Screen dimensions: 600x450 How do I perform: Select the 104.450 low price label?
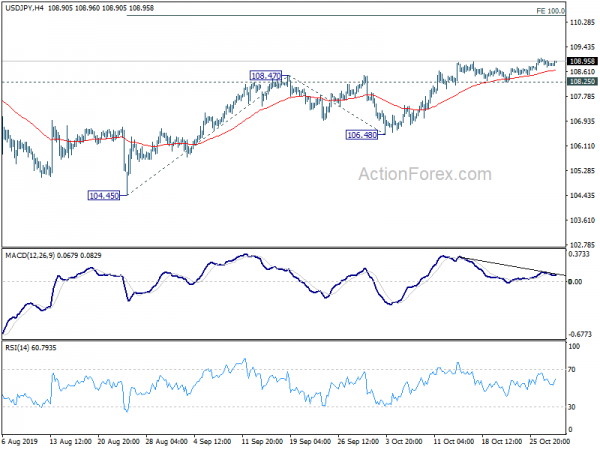pyautogui.click(x=104, y=196)
